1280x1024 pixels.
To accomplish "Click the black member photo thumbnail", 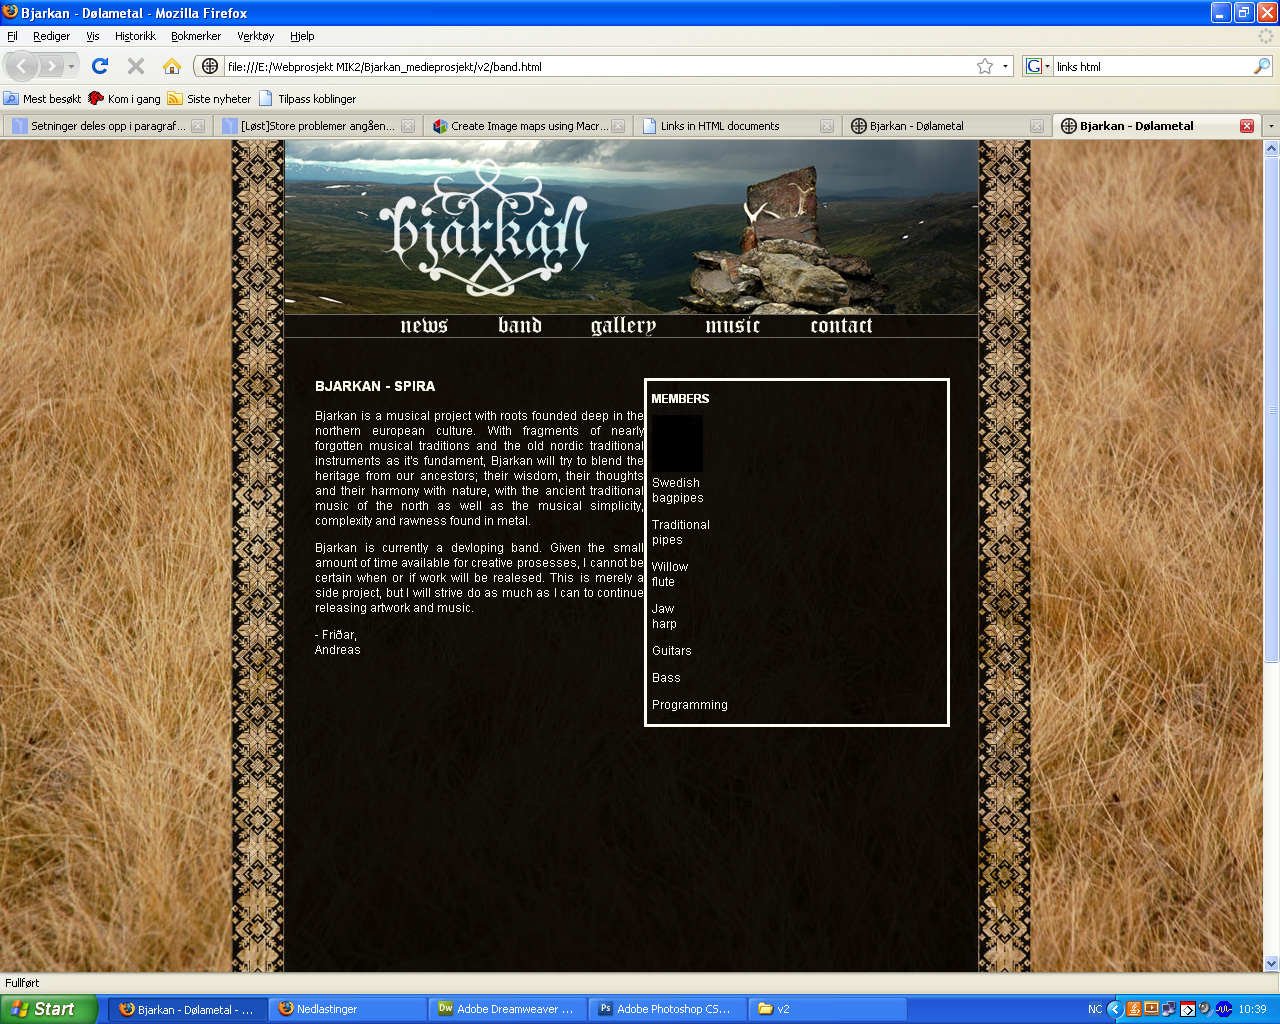I will [x=677, y=443].
